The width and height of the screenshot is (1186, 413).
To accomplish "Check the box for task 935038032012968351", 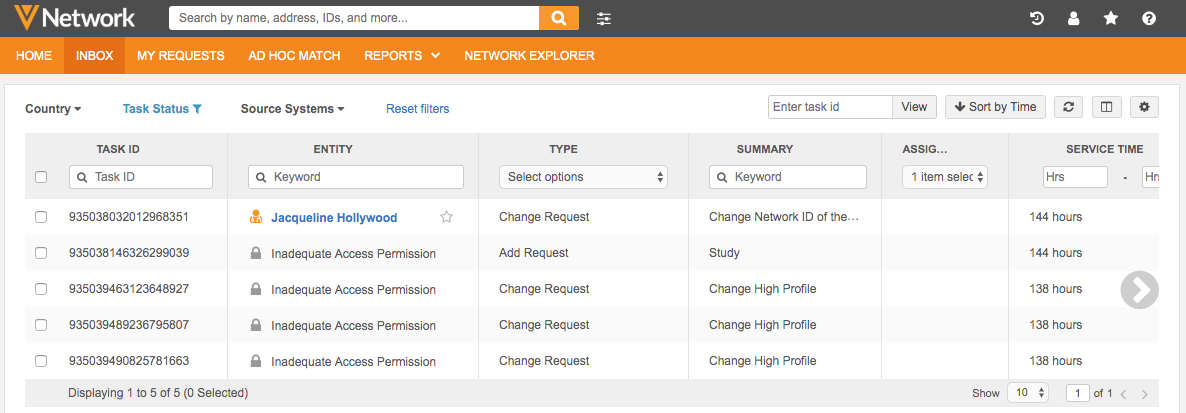I will [41, 217].
